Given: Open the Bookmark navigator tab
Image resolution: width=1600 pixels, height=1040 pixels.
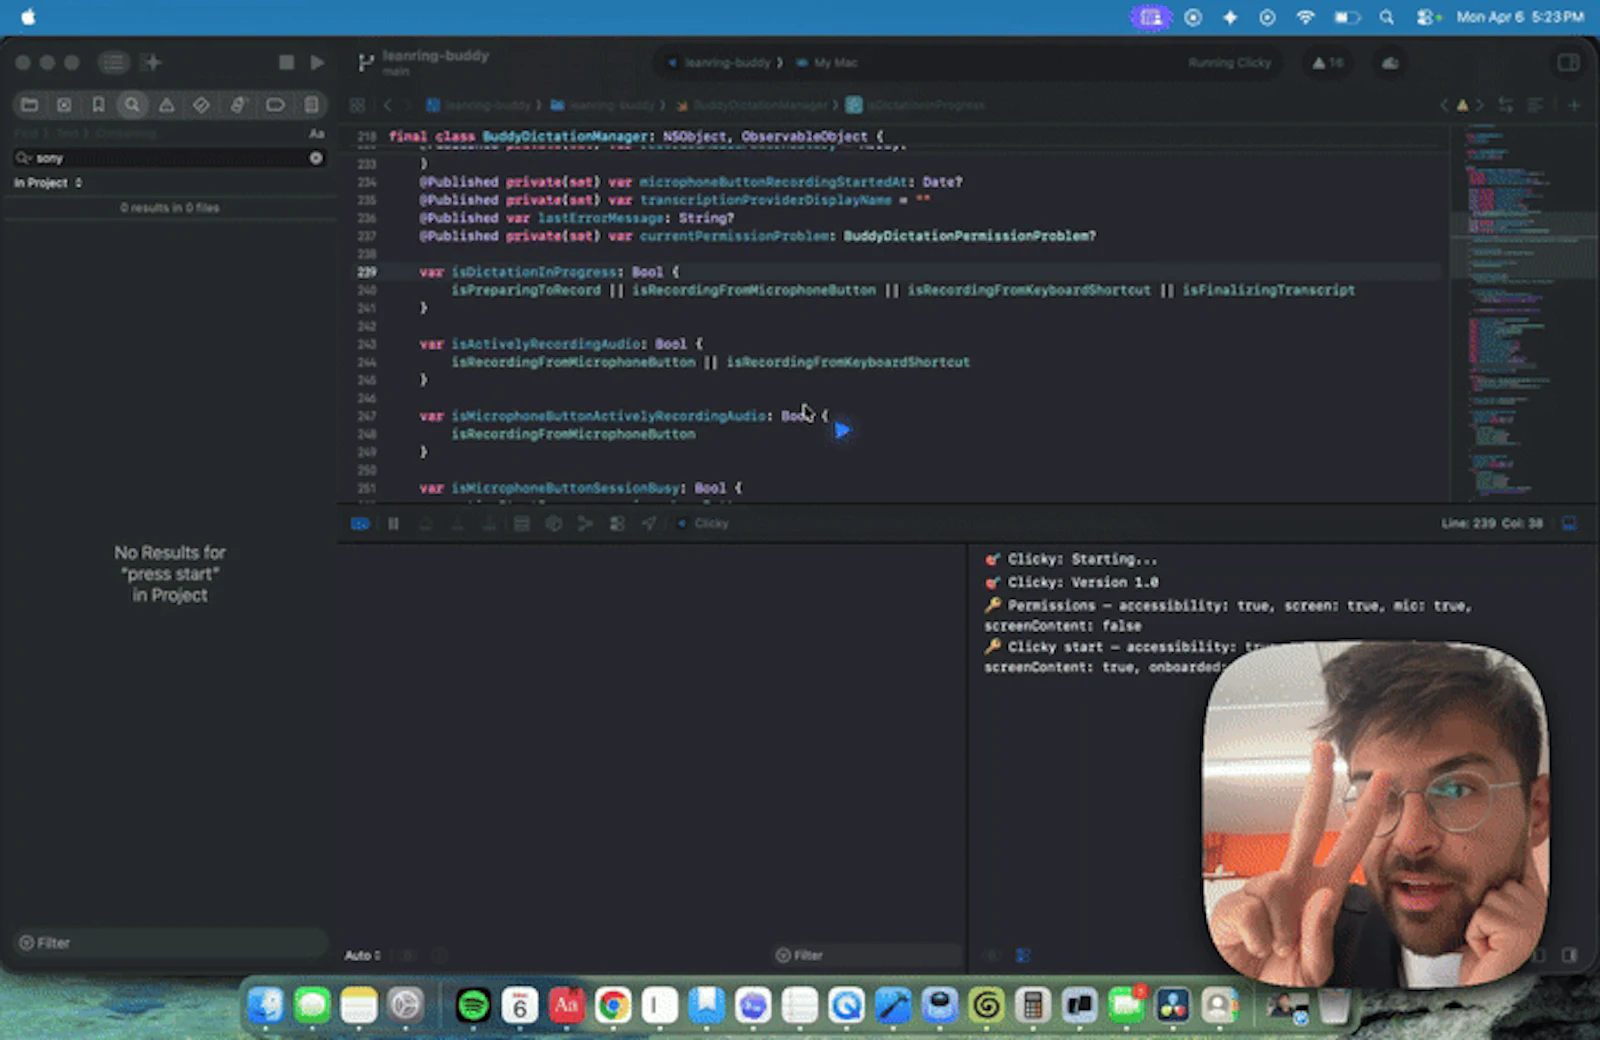Looking at the screenshot, I should point(98,105).
